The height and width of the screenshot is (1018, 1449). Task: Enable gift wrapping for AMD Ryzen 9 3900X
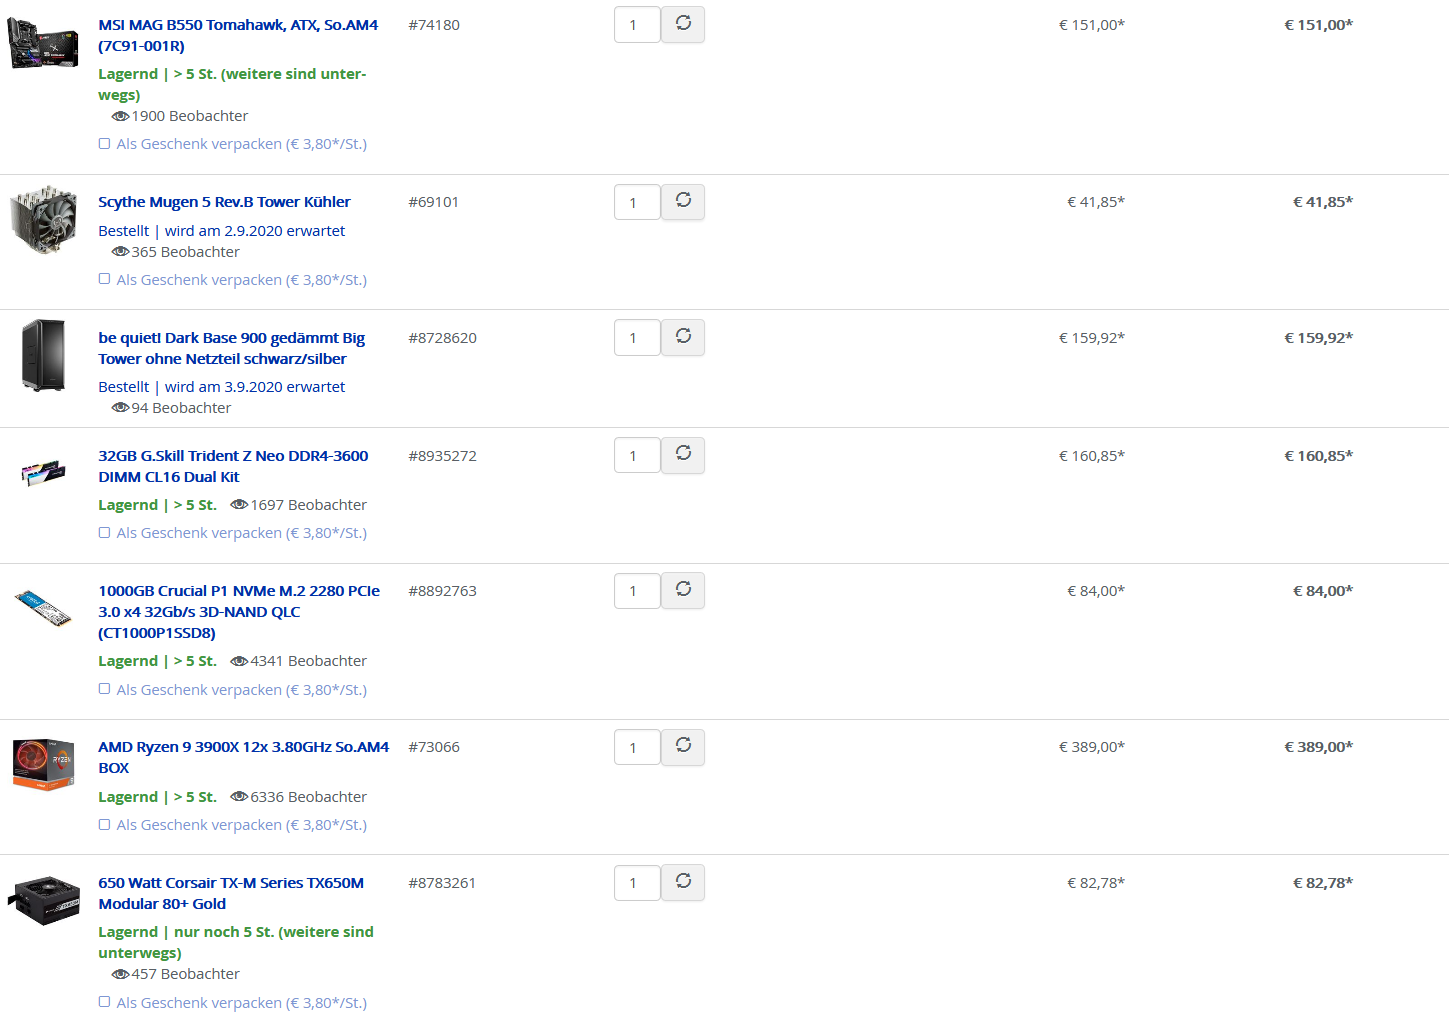click(104, 825)
